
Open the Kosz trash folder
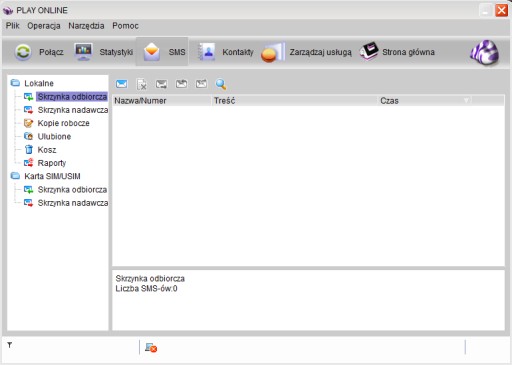tap(47, 150)
